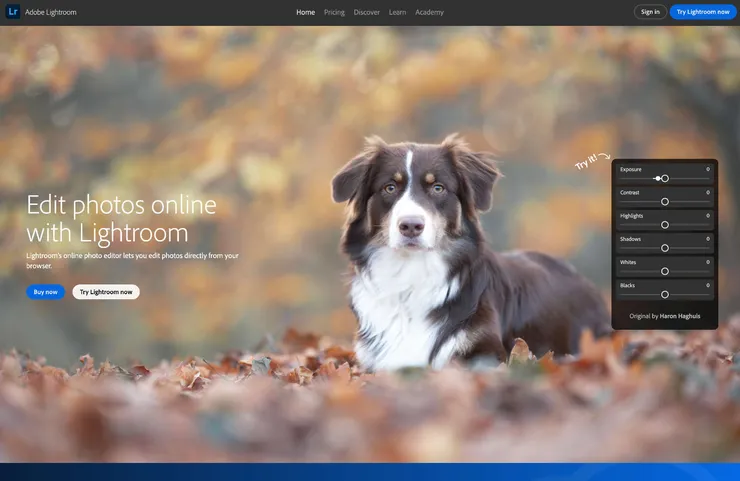Click the Haron Haghuis credit name

coord(680,316)
